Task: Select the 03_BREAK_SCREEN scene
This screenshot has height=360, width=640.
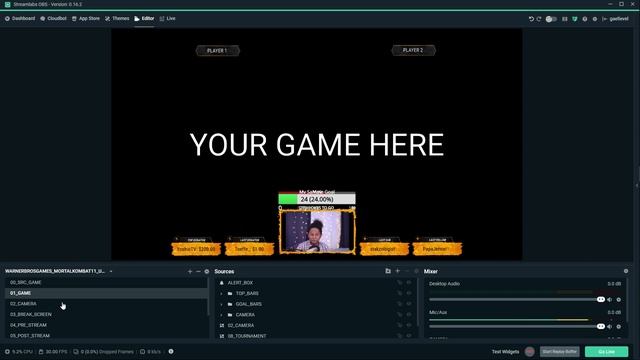Action: click(x=106, y=314)
